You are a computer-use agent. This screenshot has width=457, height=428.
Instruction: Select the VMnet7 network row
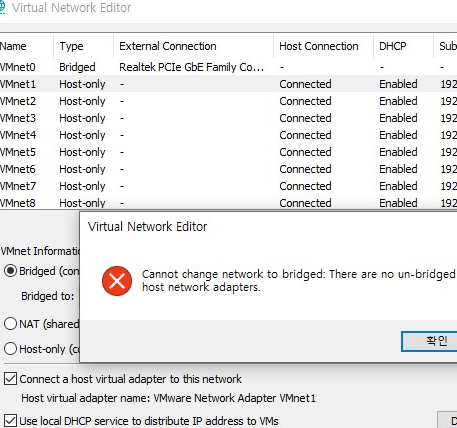pyautogui.click(x=228, y=186)
